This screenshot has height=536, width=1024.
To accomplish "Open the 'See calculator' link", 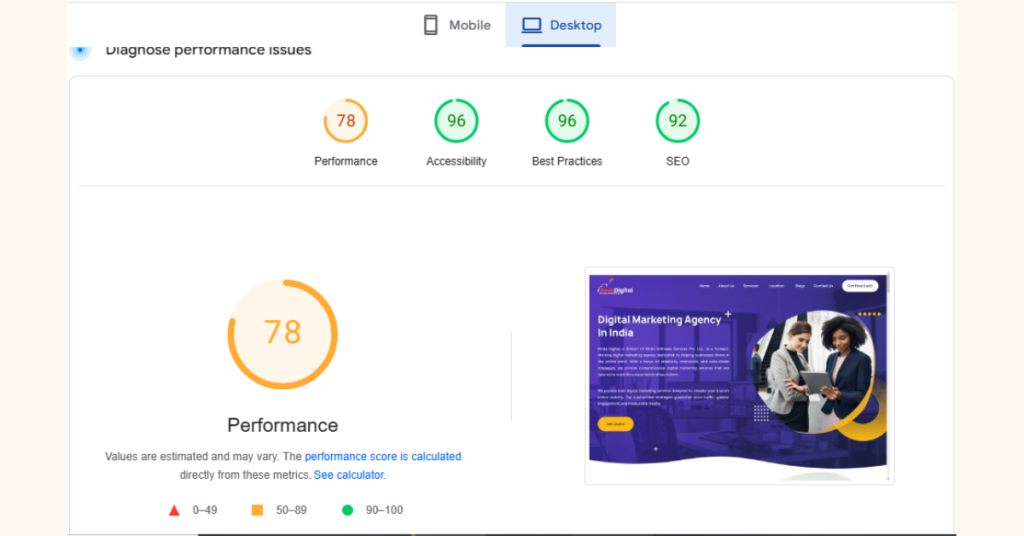I will pyautogui.click(x=349, y=475).
